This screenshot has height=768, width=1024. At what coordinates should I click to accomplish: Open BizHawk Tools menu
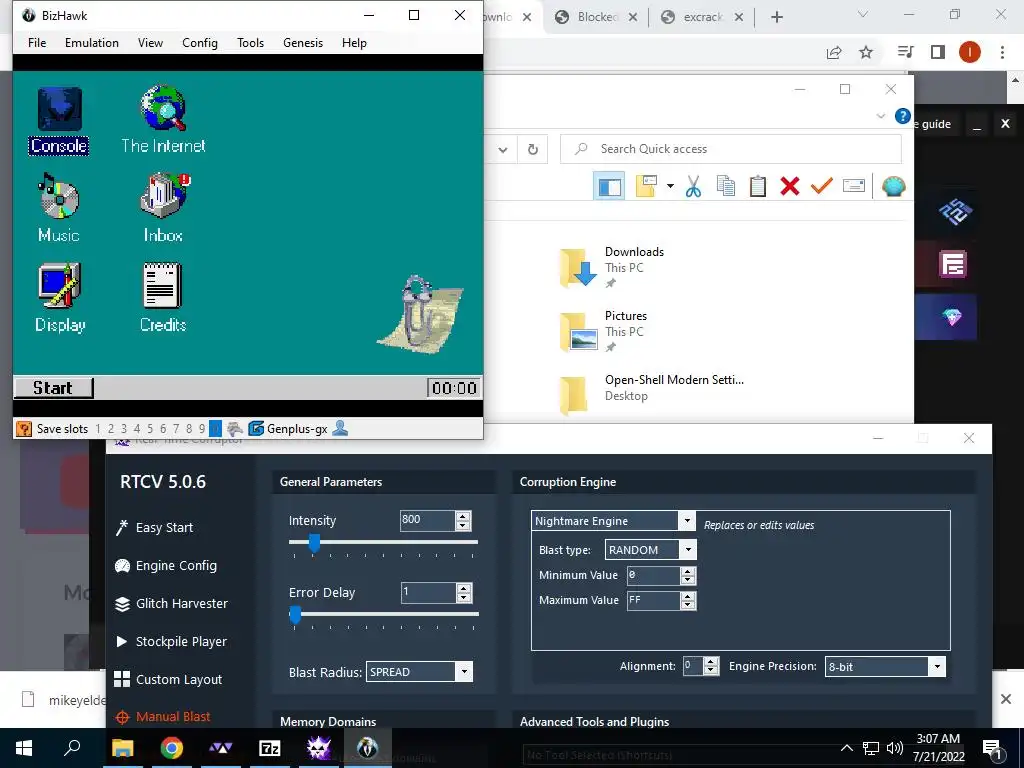[x=250, y=42]
